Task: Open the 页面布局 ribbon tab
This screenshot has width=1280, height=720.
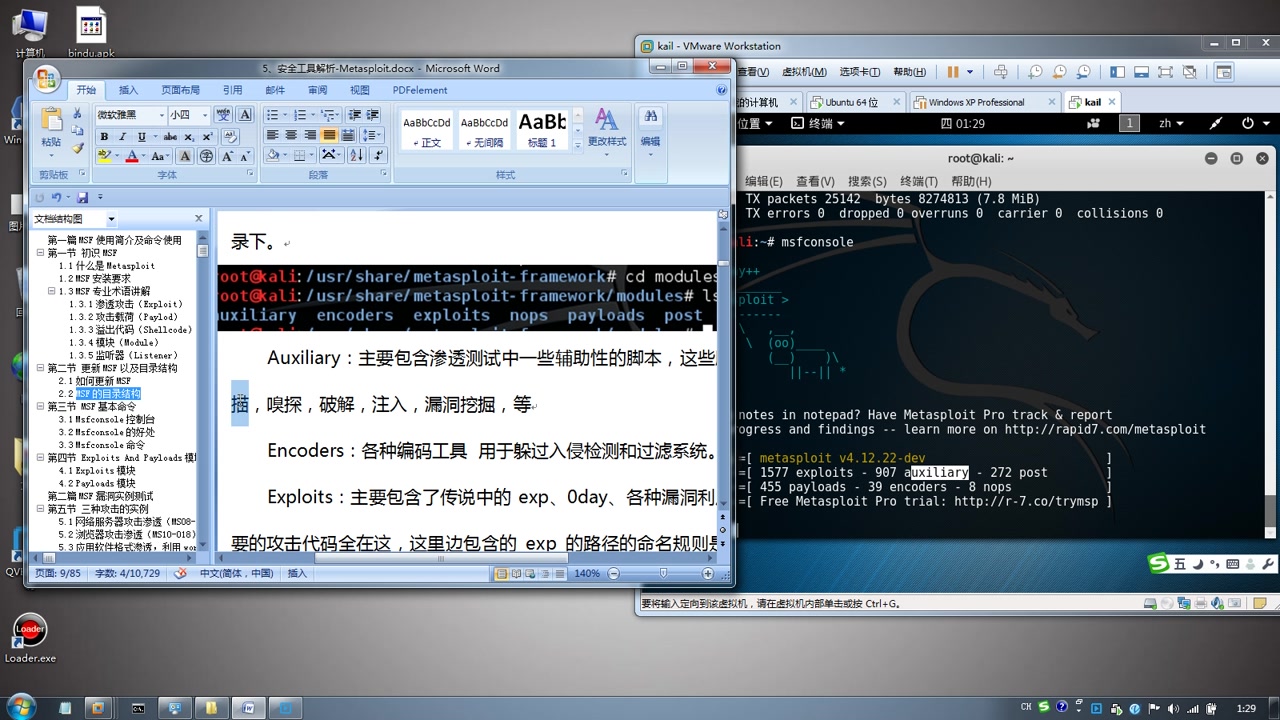Action: pos(181,90)
